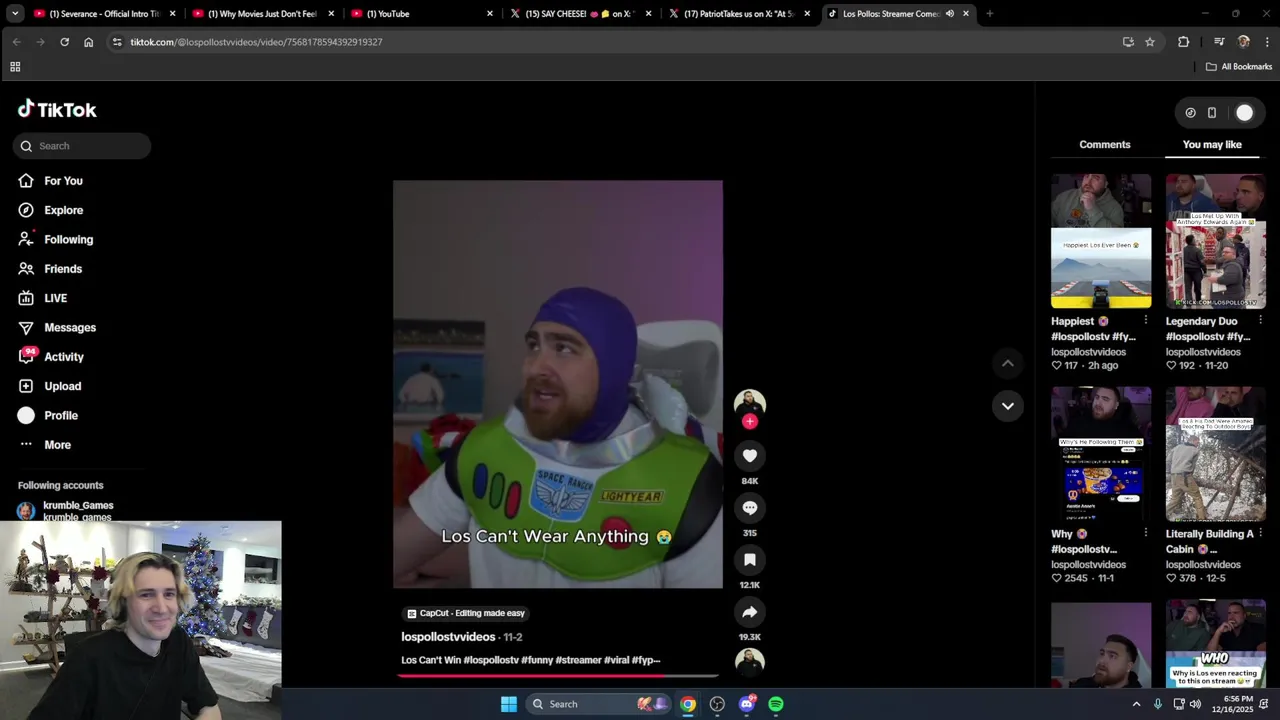Open the All Bookmarks folder

1239,67
